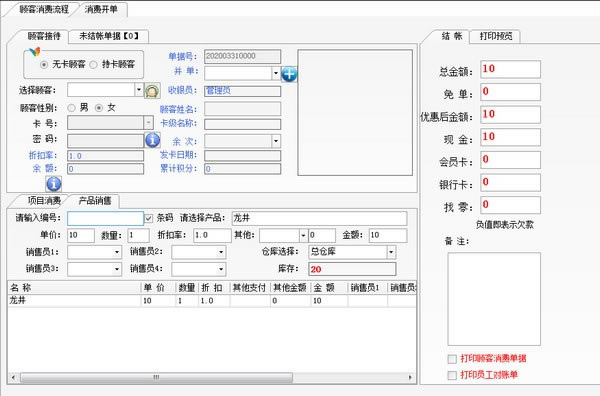Click the 请输入编号 input field

[105, 218]
